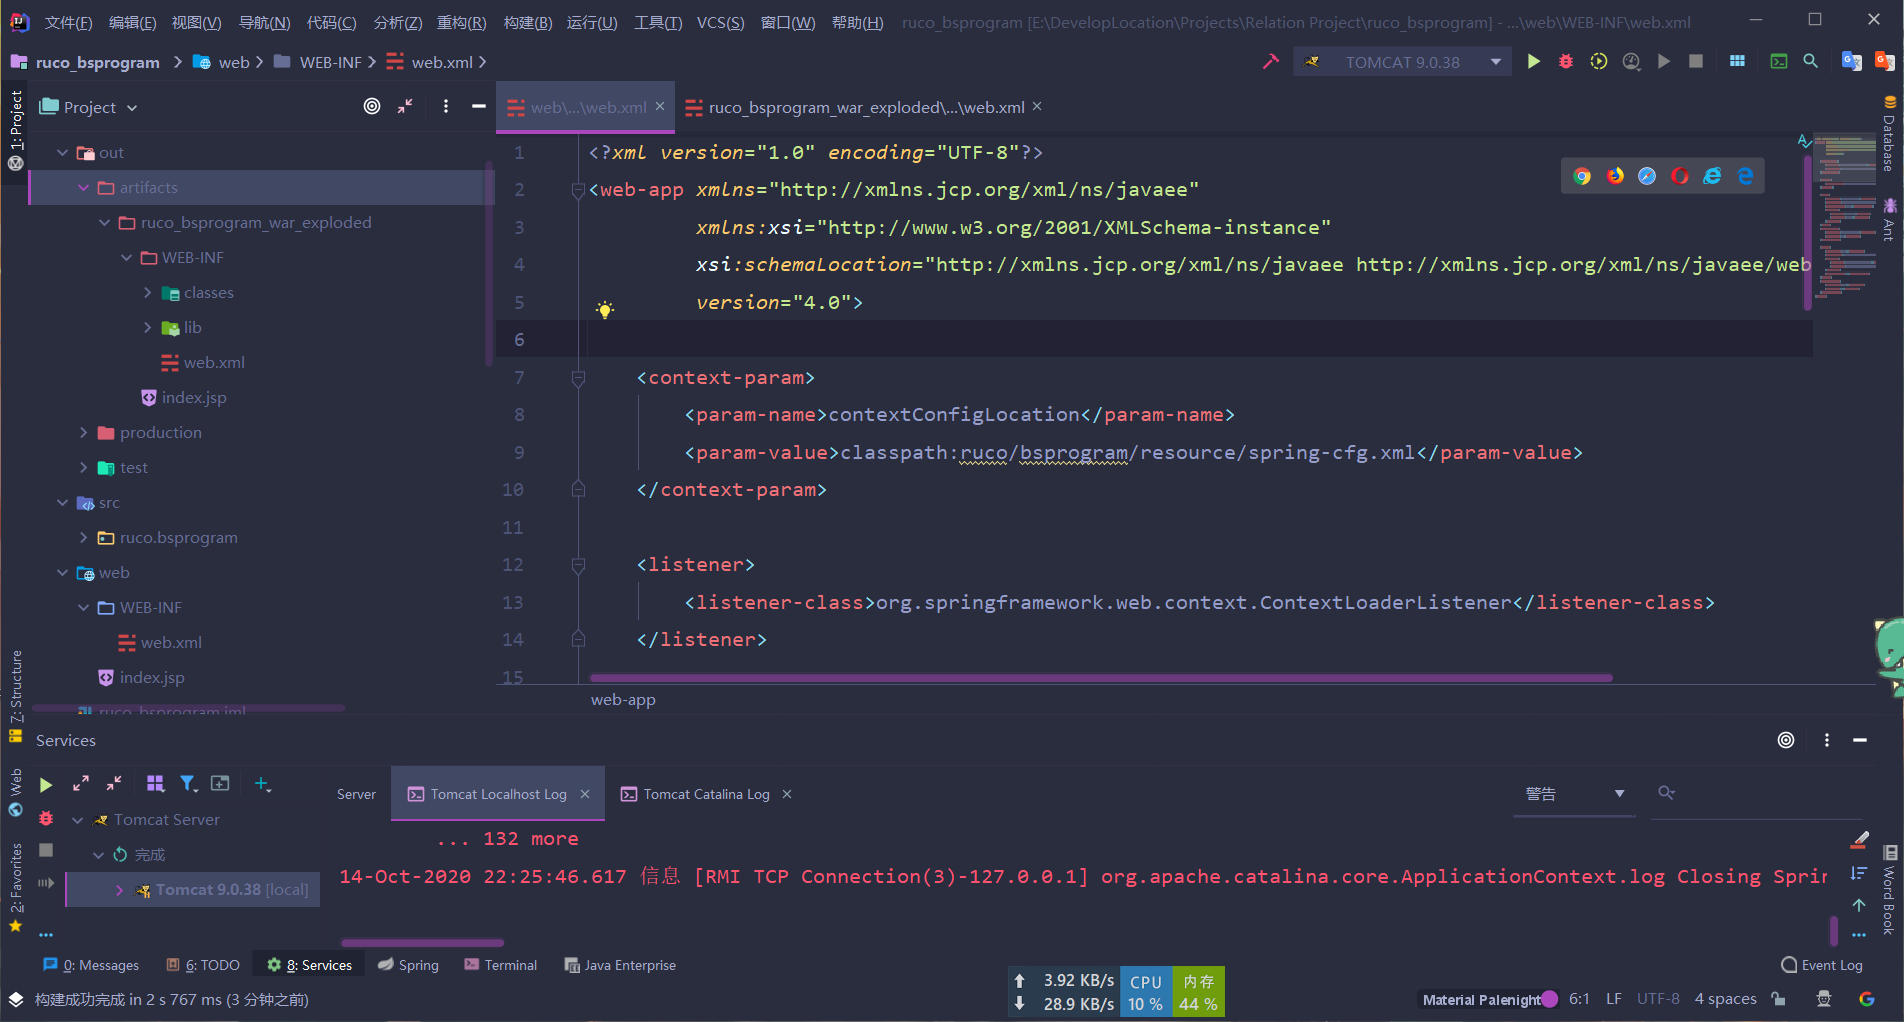
Task: Open run configuration TOMCAT 9.0.38 dropdown
Action: pos(1403,62)
